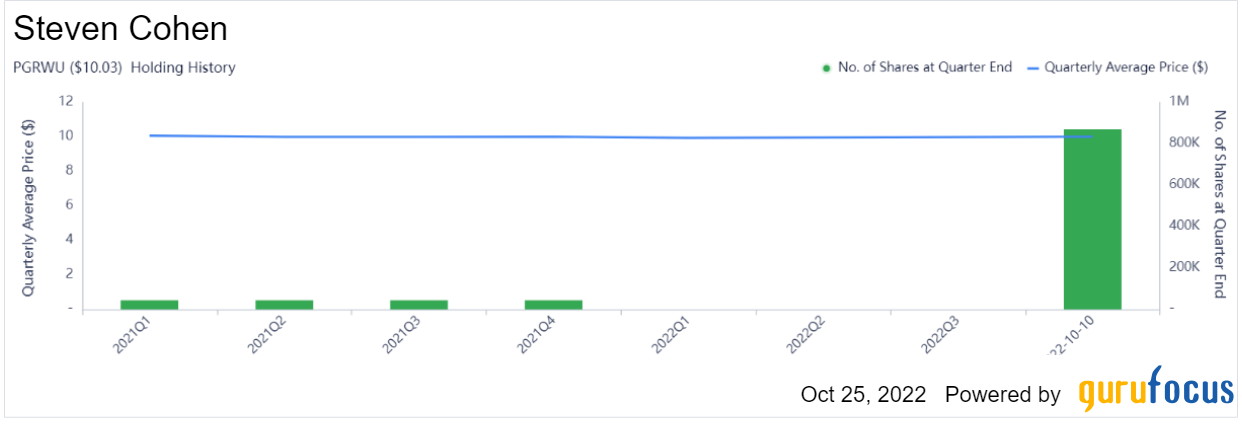Click the tall green bar for 22-10-10
Screen dimensions: 1242x425
click(1092, 219)
